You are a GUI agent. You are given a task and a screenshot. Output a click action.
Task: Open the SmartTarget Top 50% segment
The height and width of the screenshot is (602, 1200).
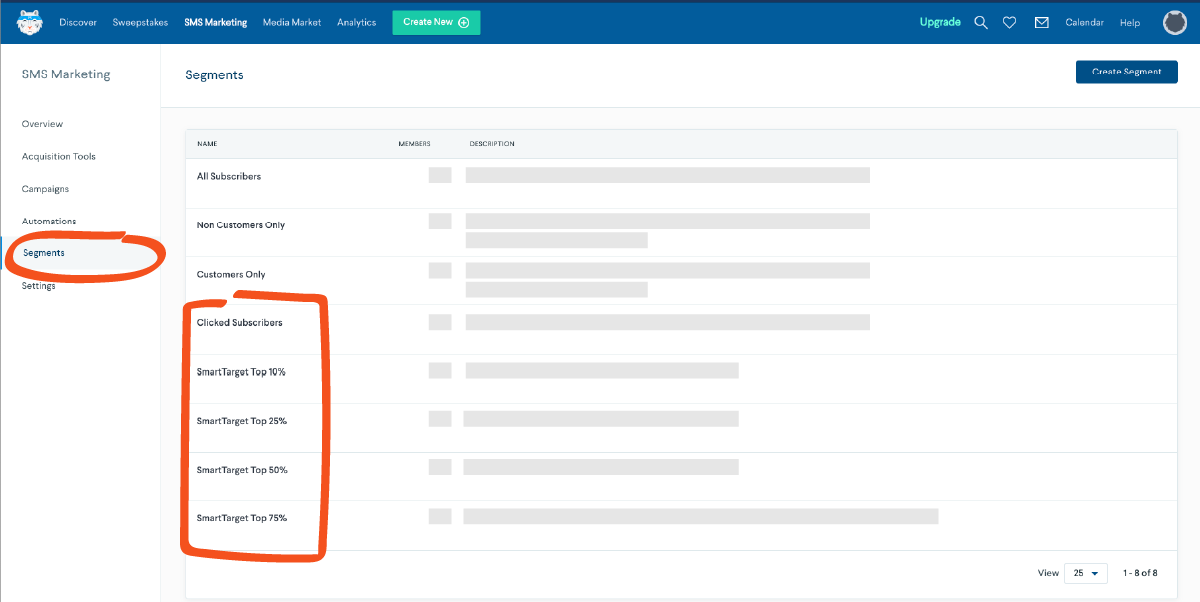point(242,470)
